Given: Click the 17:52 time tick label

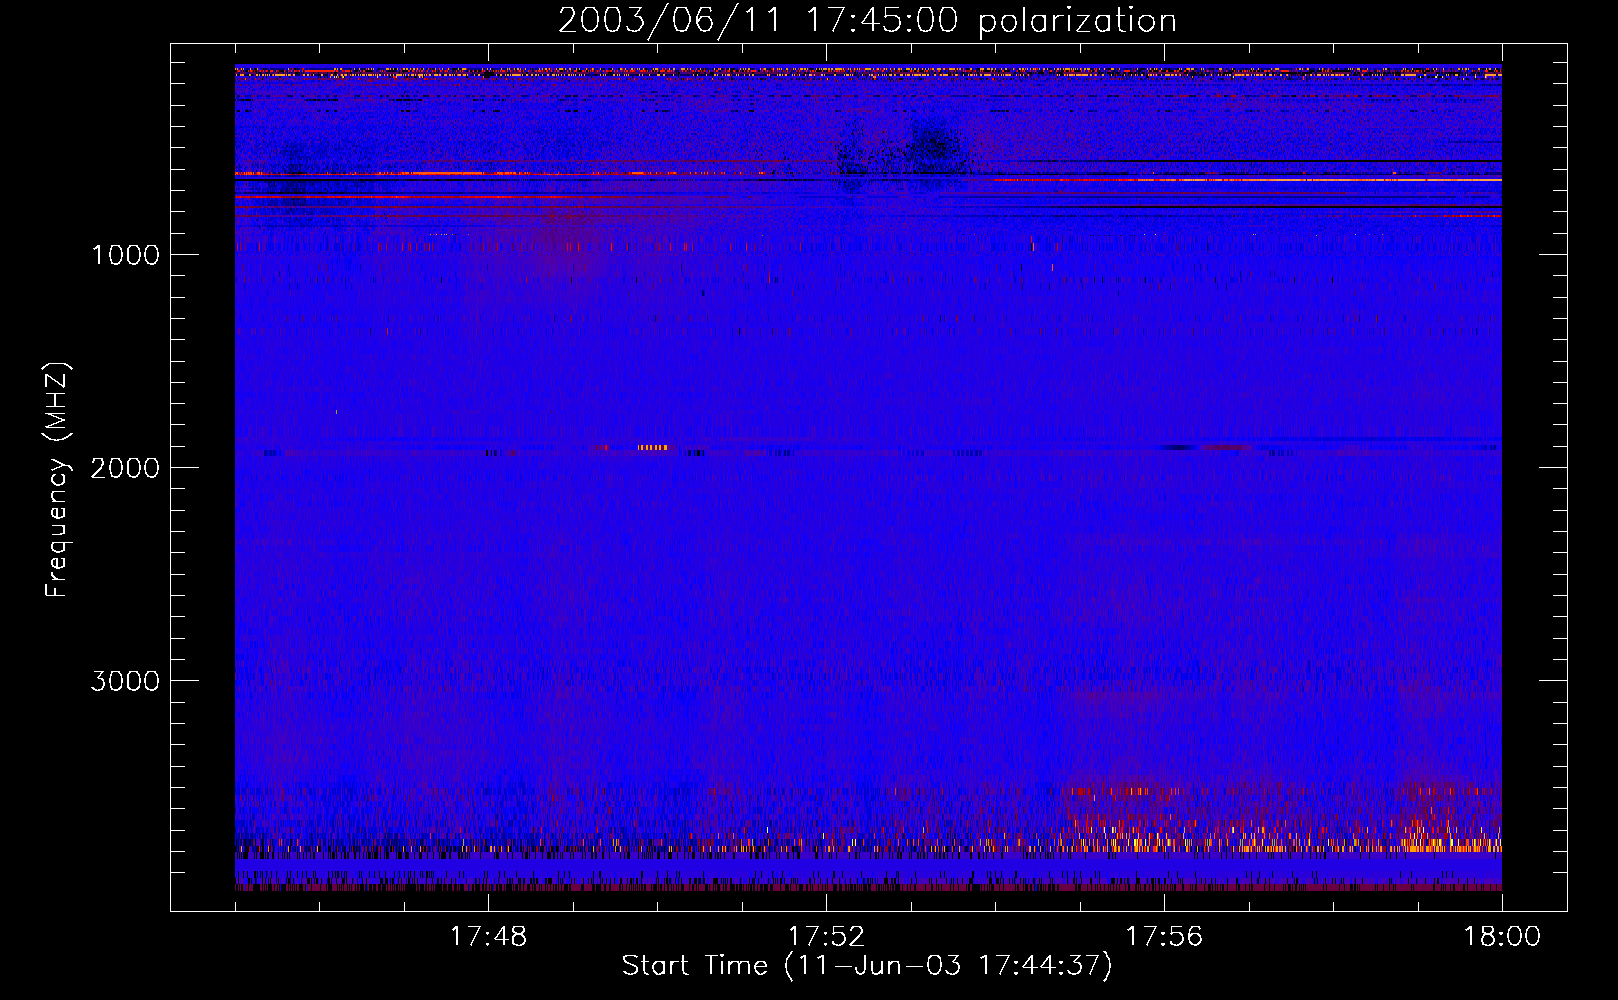Looking at the screenshot, I should coord(826,937).
